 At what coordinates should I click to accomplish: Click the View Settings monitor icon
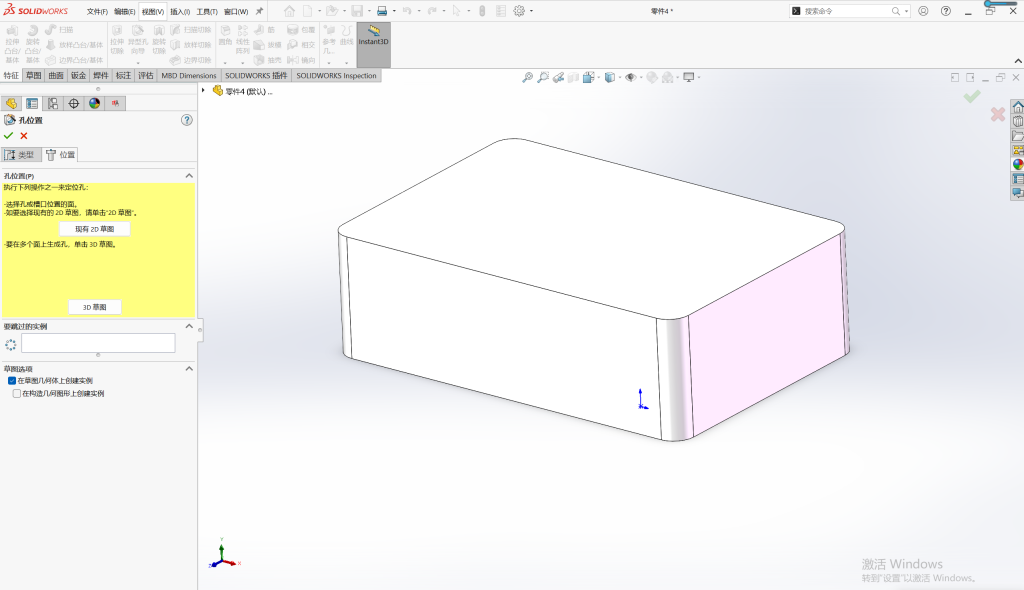point(688,77)
